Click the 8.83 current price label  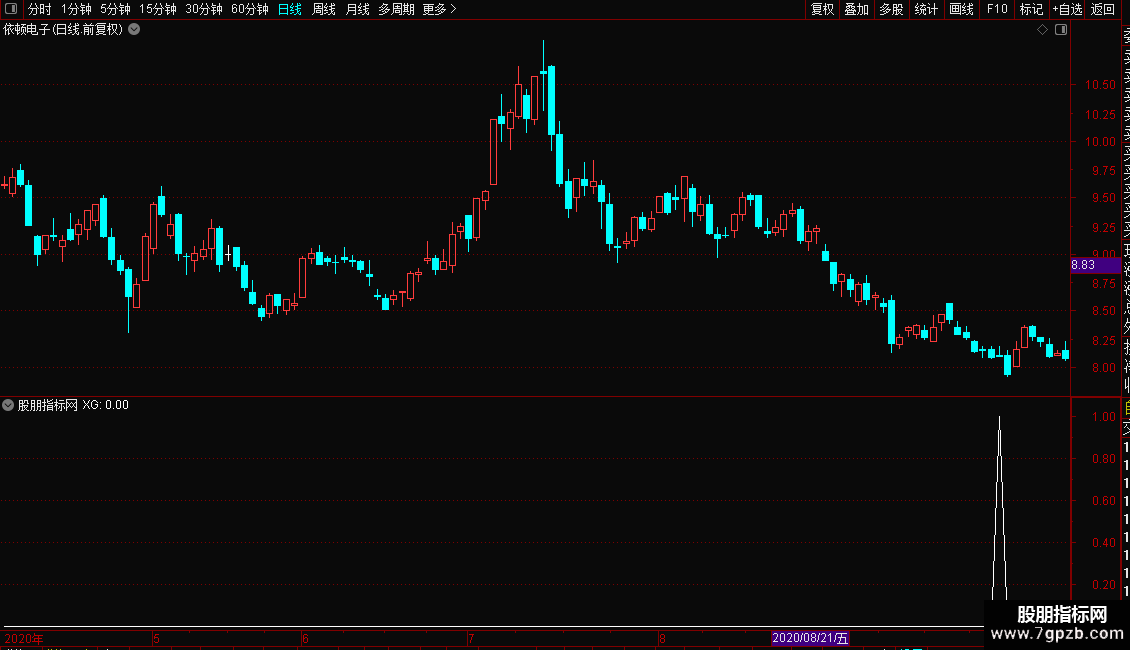click(x=1095, y=265)
